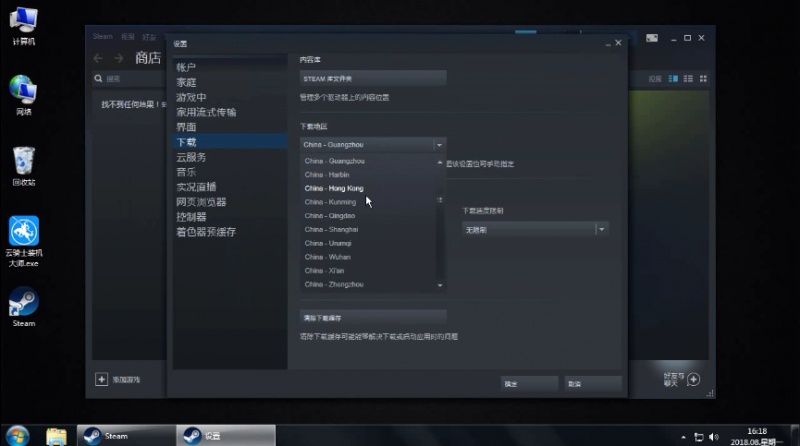Switch to the Steam taskbar button
The height and width of the screenshot is (446, 800).
pyautogui.click(x=126, y=436)
